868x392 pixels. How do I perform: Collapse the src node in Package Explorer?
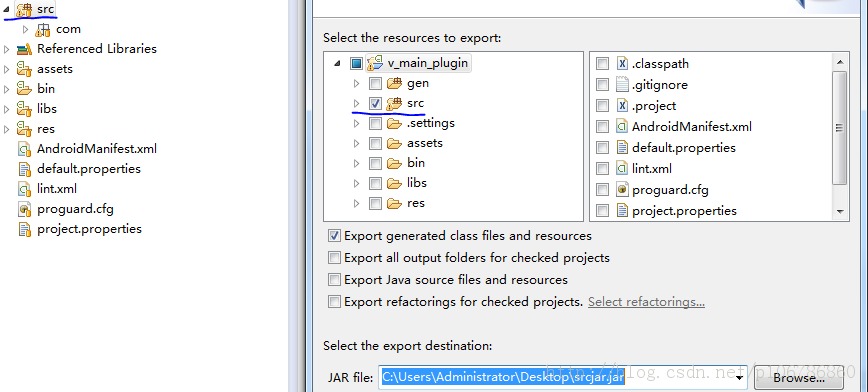6,9
